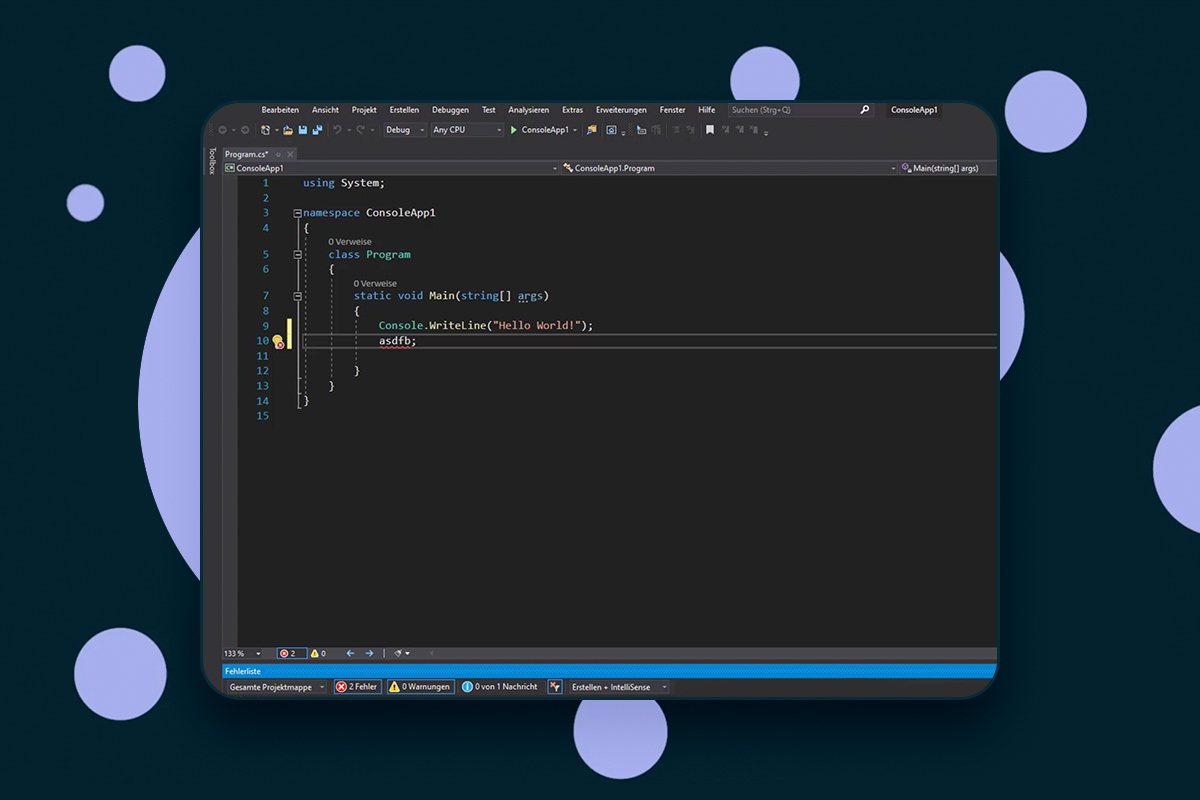Open the Test menu
This screenshot has width=1200, height=800.
pyautogui.click(x=488, y=110)
